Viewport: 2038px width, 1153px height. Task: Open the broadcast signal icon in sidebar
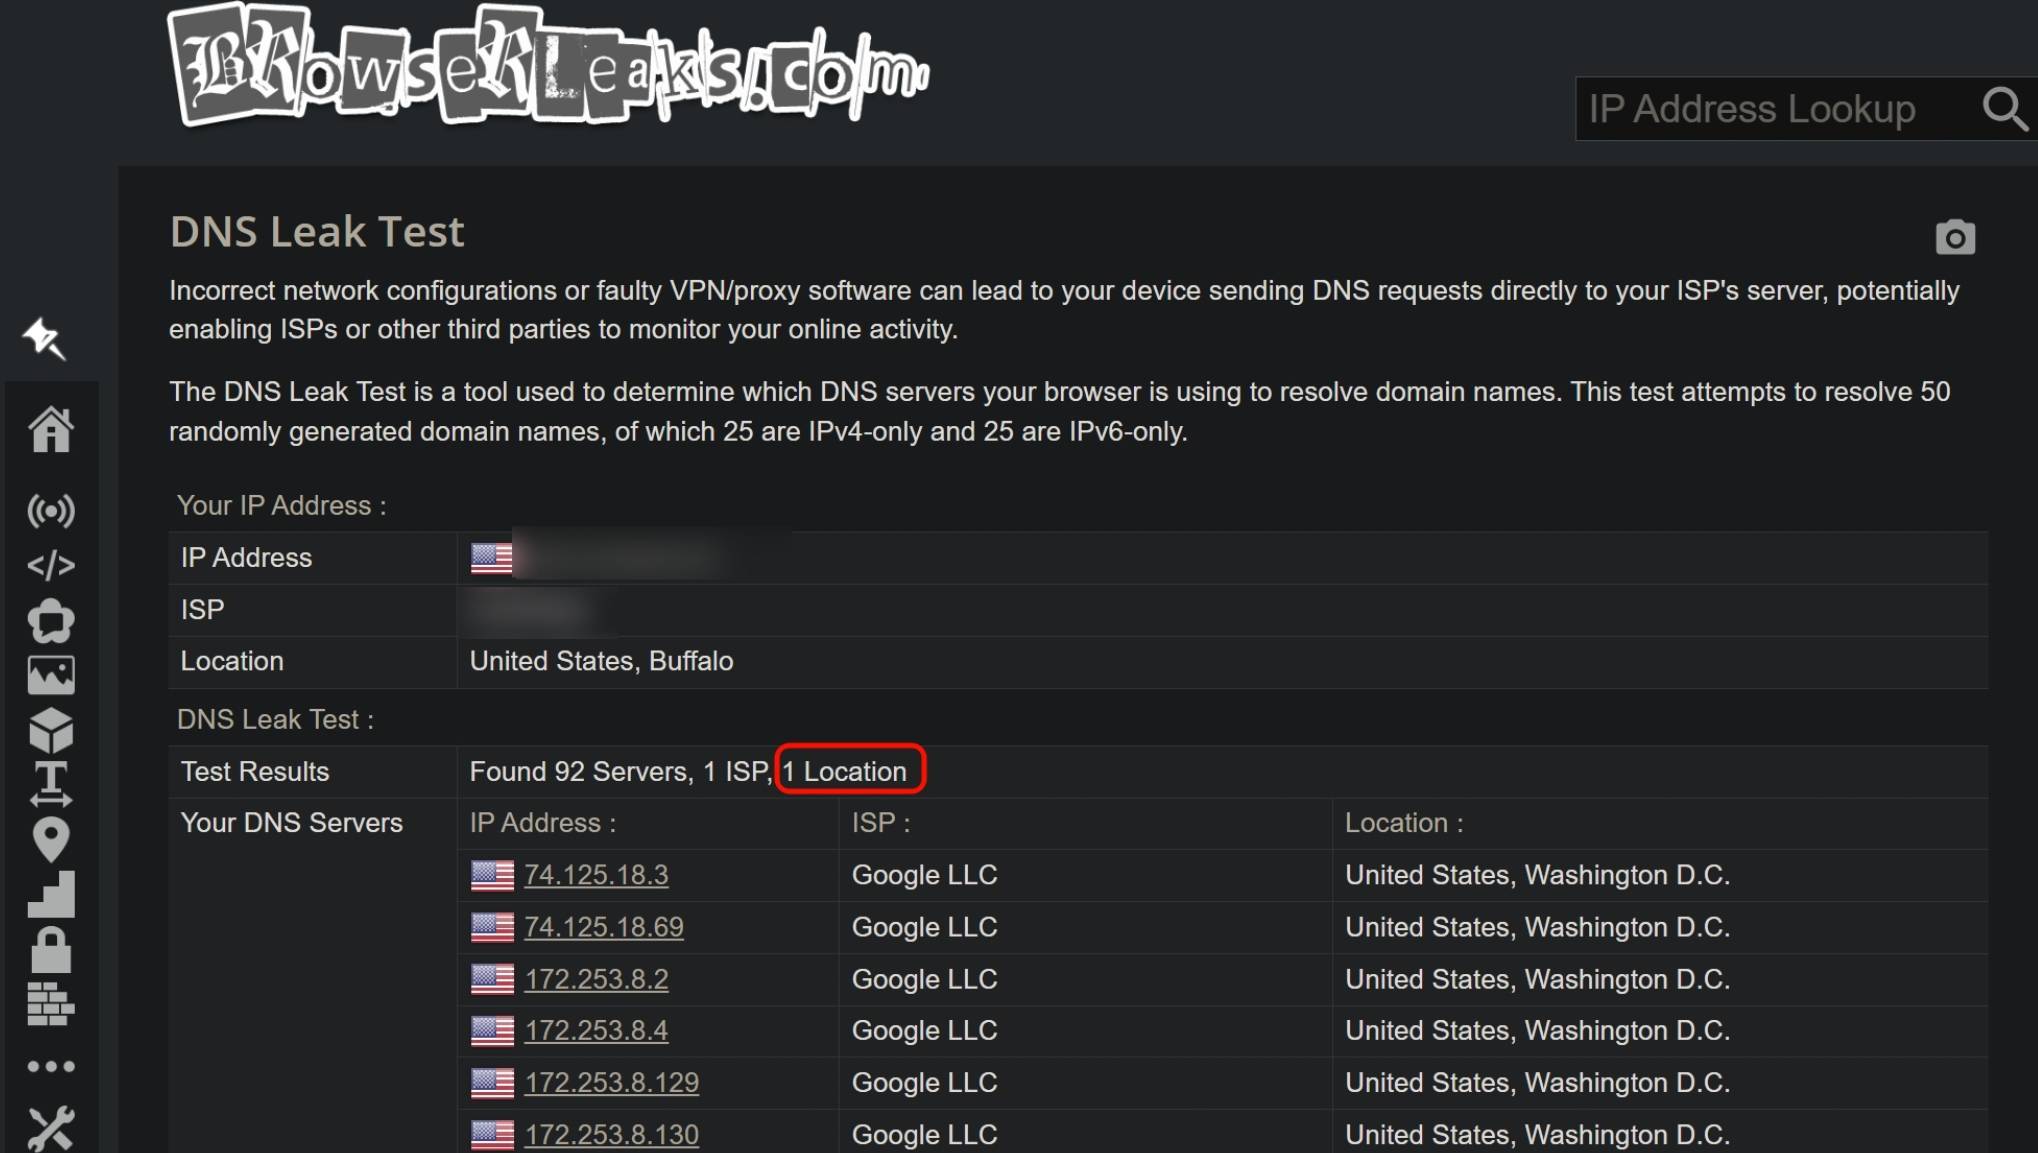[51, 511]
